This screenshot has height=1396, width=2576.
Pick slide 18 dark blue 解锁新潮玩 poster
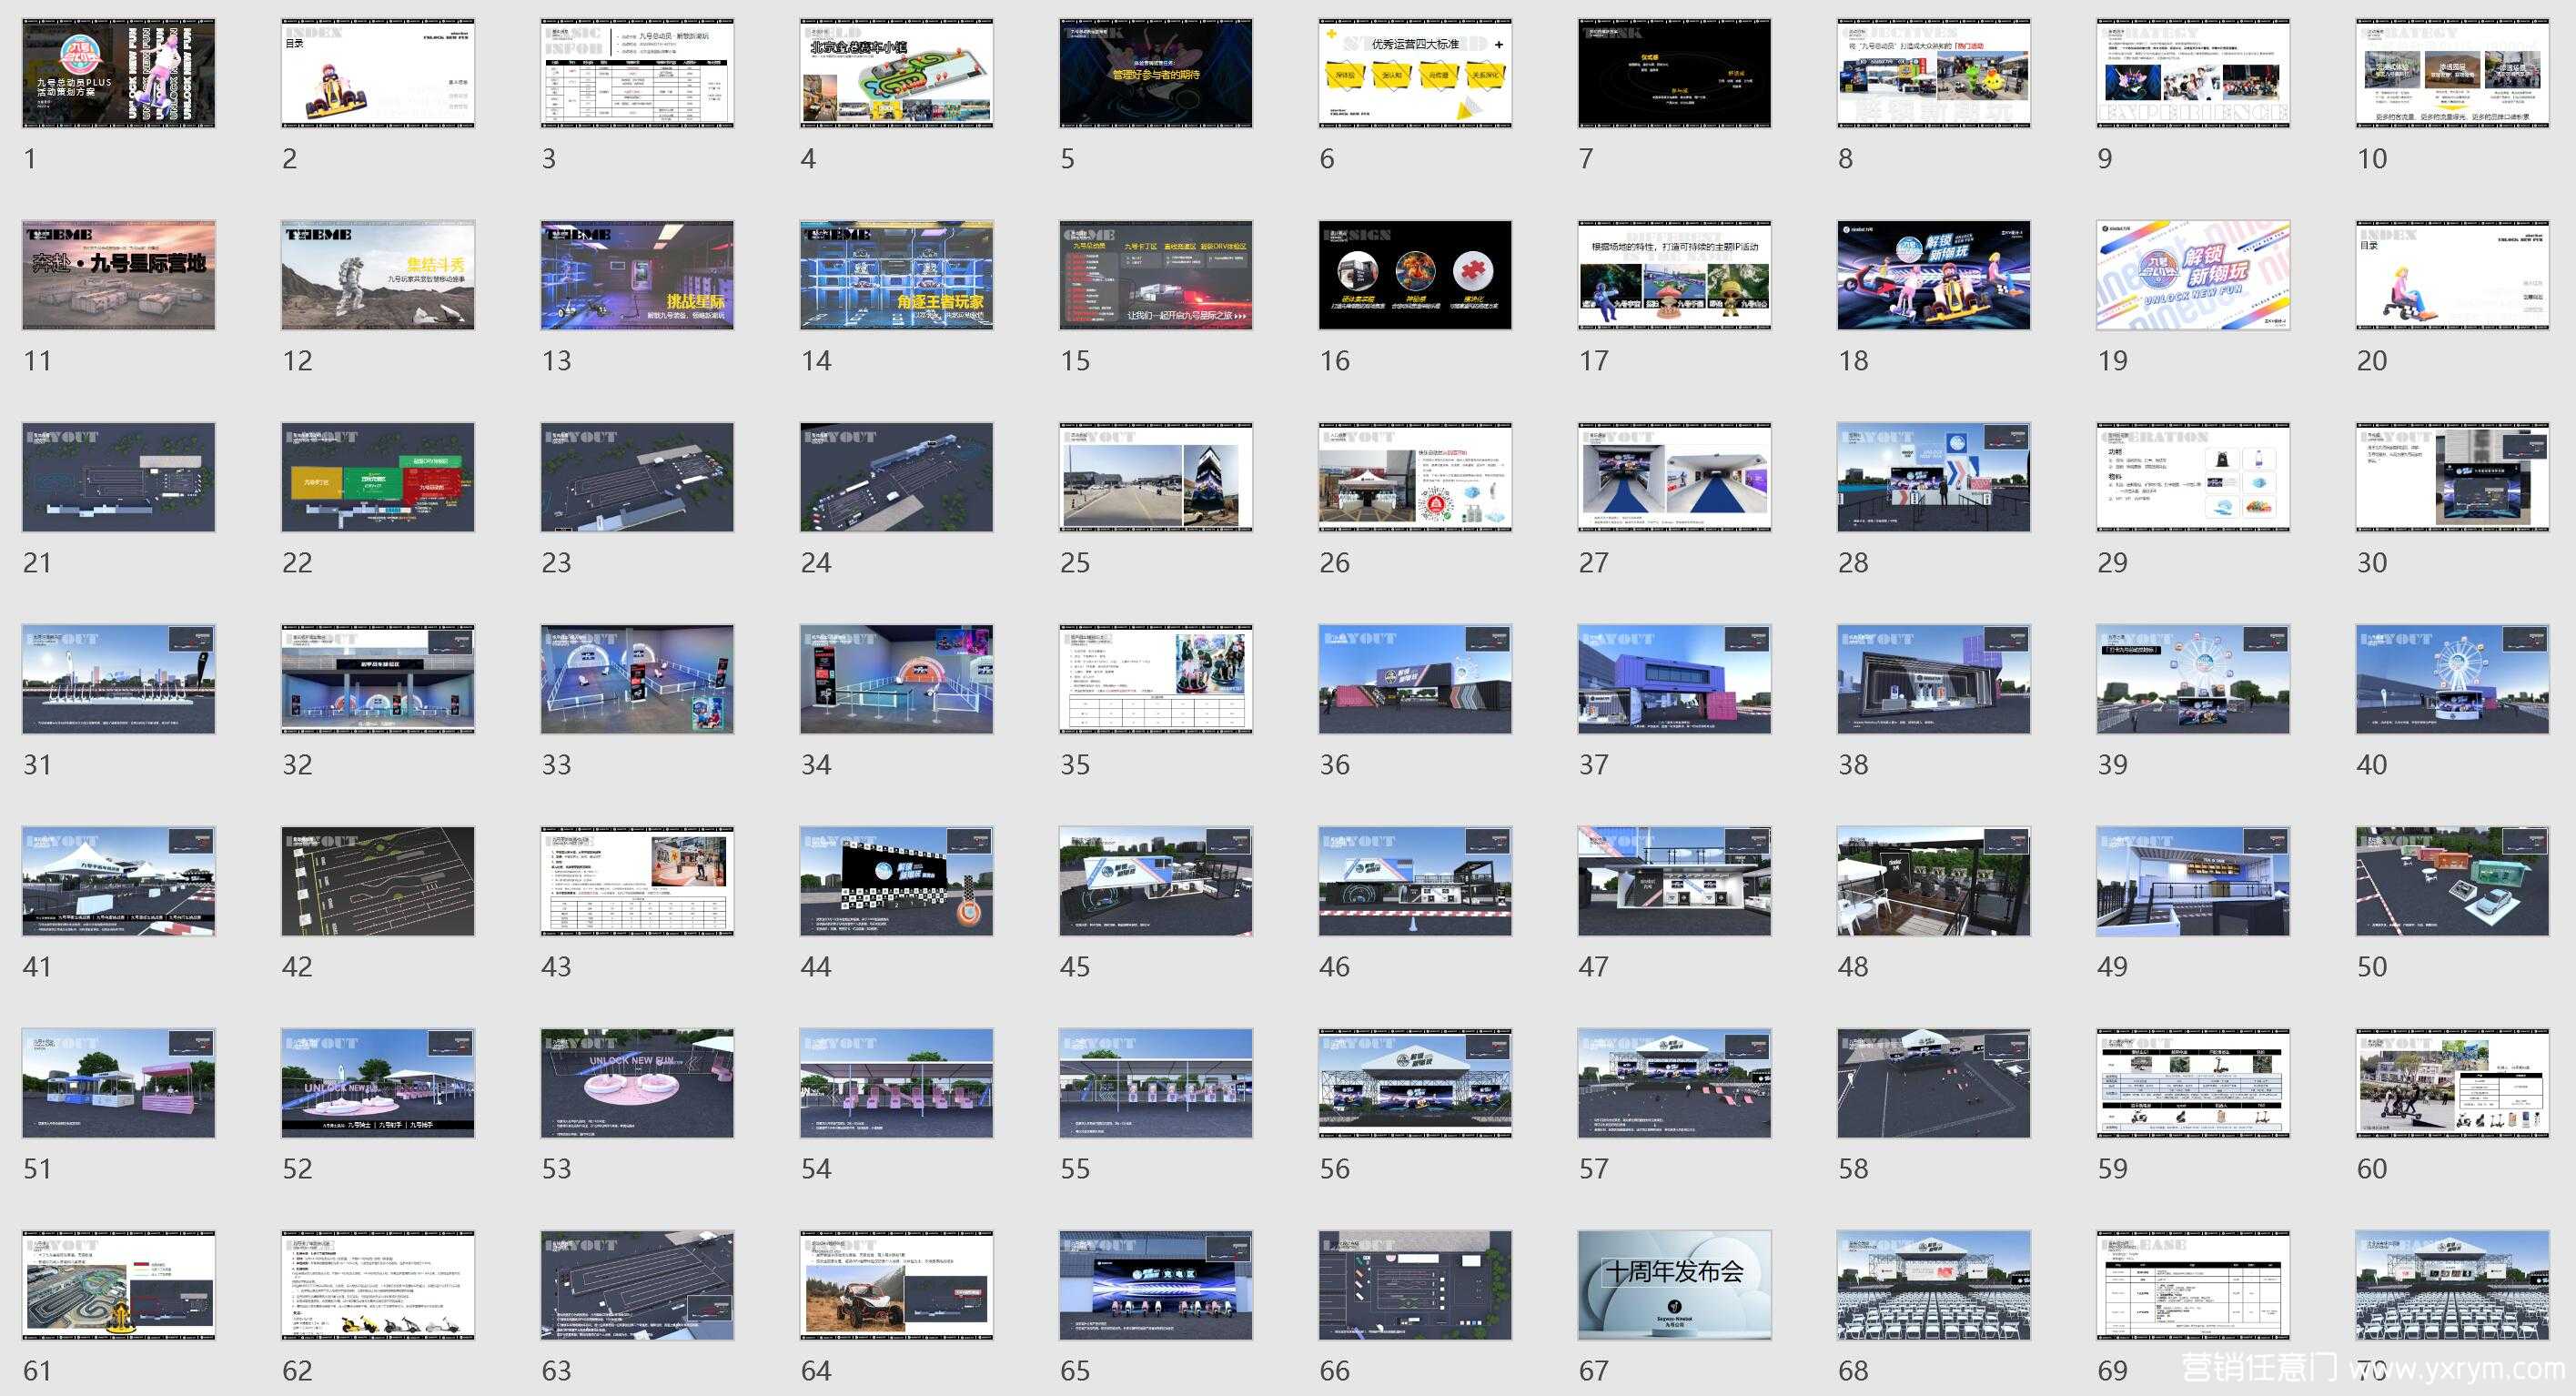(x=1933, y=275)
